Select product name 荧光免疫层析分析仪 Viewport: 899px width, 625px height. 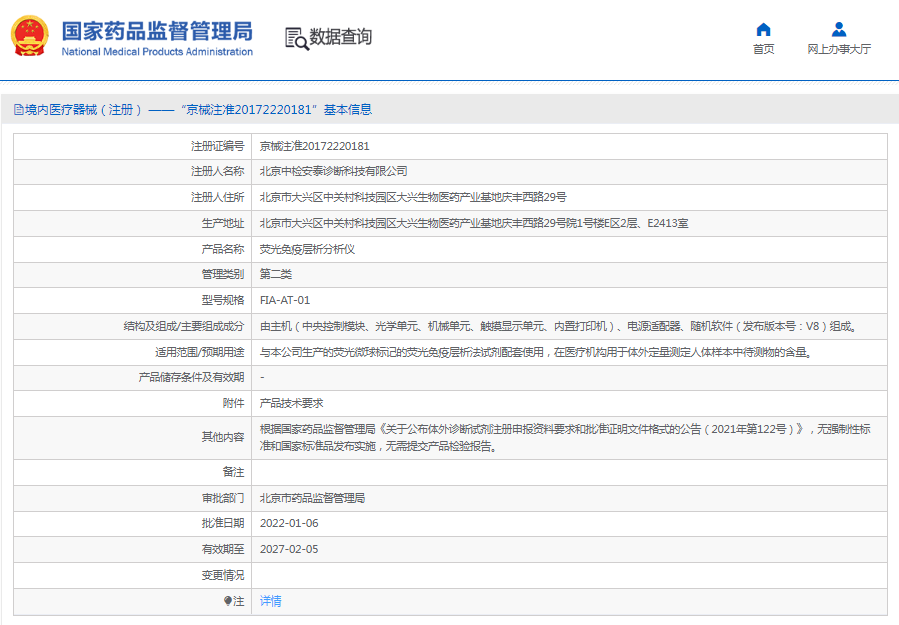click(307, 249)
